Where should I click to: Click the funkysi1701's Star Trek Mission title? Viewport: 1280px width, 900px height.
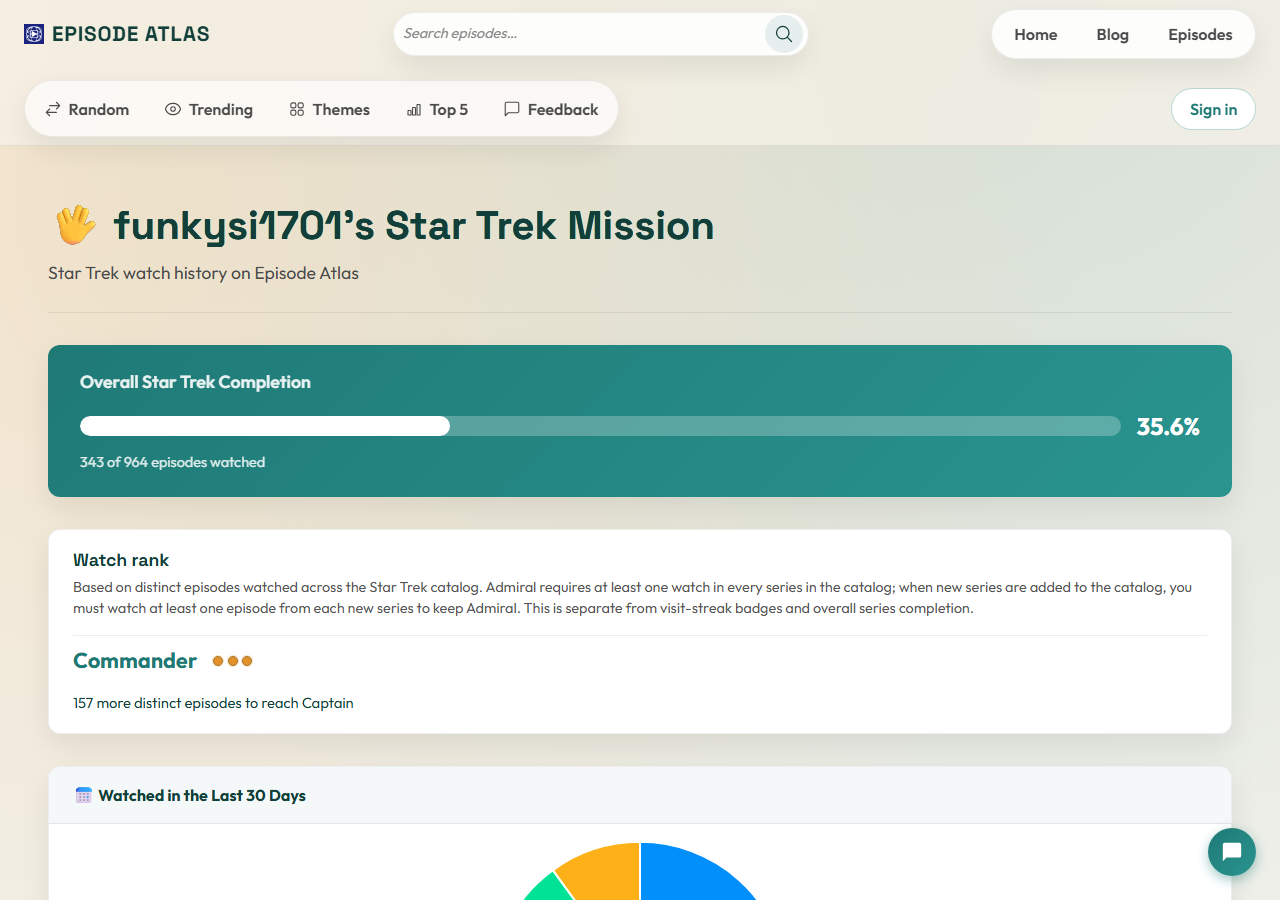414,226
